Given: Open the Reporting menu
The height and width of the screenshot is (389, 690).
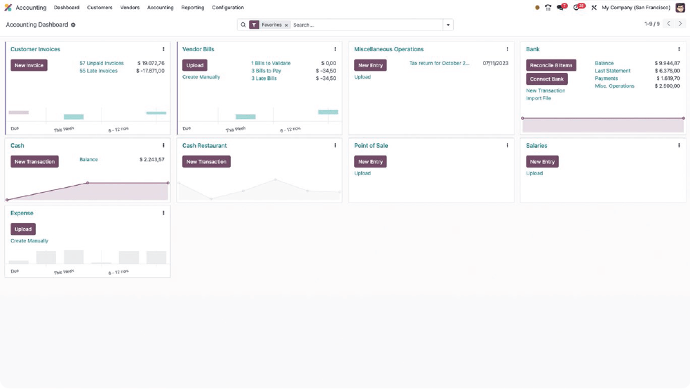Looking at the screenshot, I should (193, 7).
